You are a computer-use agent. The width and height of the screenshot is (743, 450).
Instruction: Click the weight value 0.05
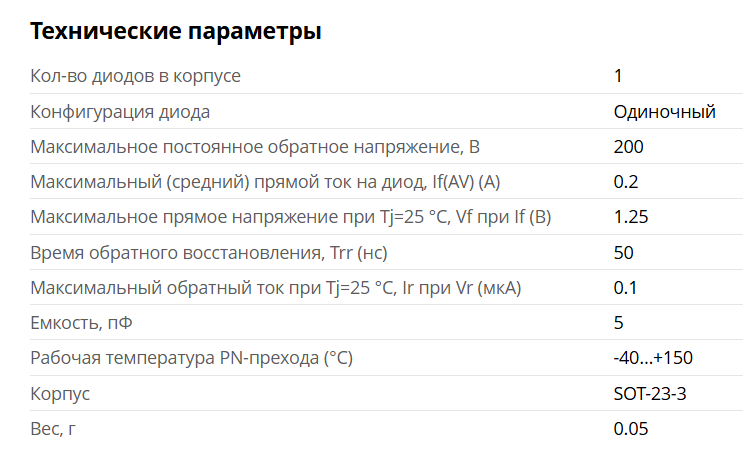[x=630, y=429]
